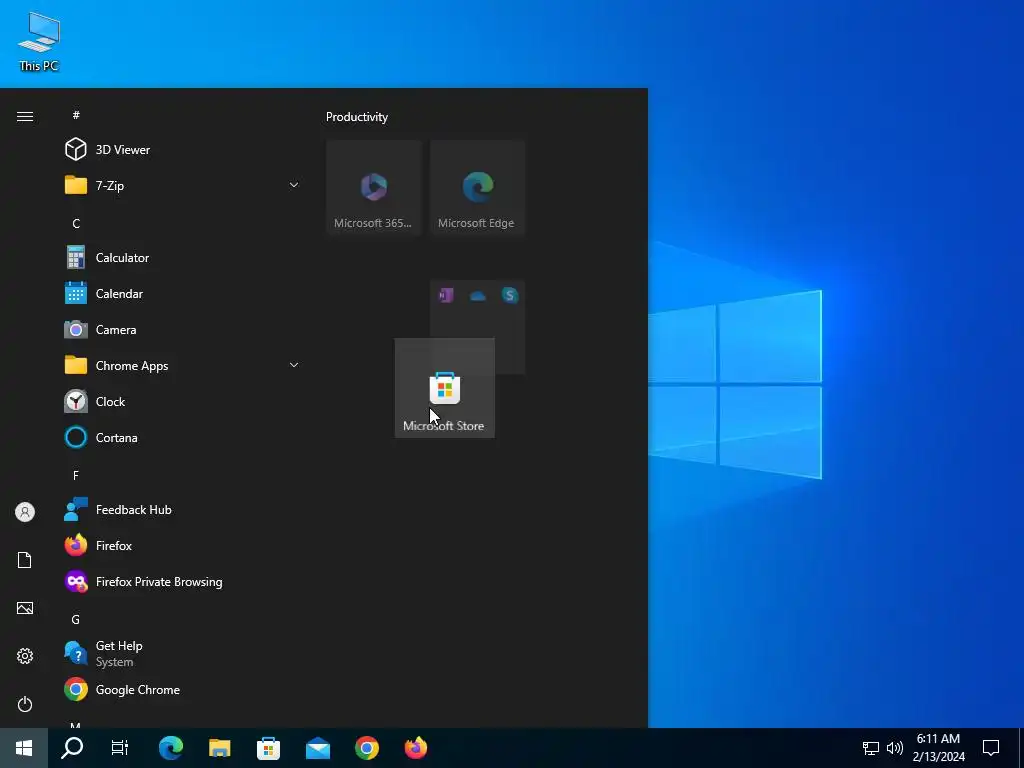Launch Google Chrome from the Start menu list
Screen dimensions: 1024x768
pos(183,690)
